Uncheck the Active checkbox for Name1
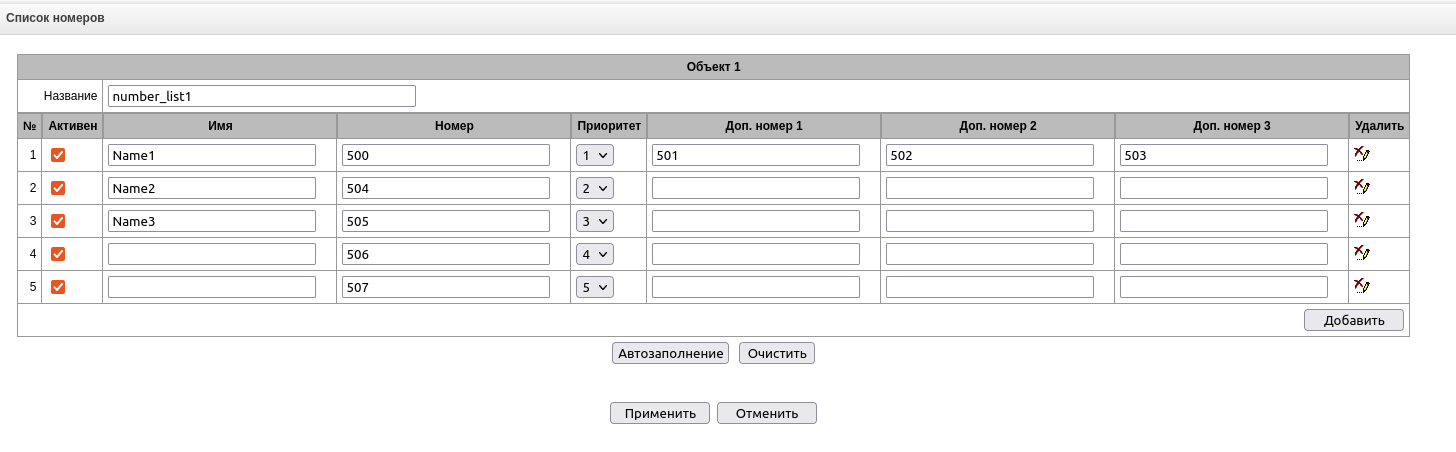1456x452 pixels. (x=58, y=155)
